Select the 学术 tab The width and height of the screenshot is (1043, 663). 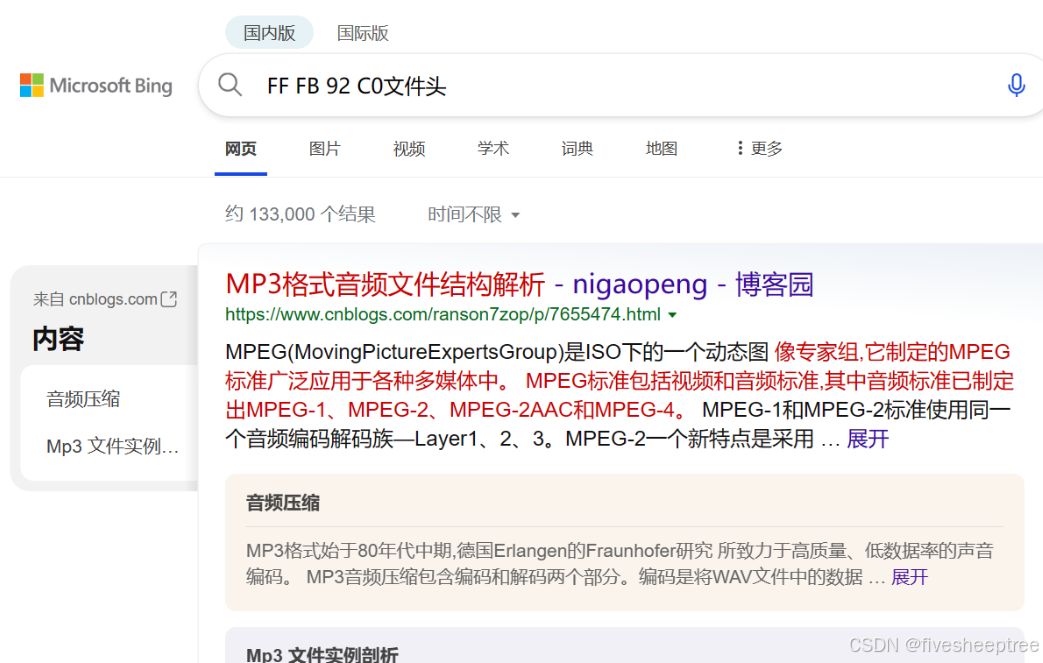(x=493, y=149)
